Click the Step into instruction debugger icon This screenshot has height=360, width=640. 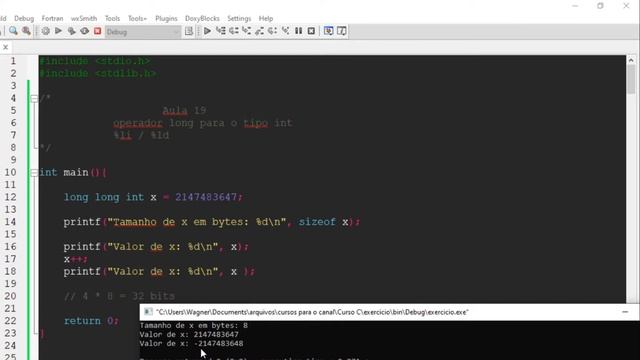286,31
